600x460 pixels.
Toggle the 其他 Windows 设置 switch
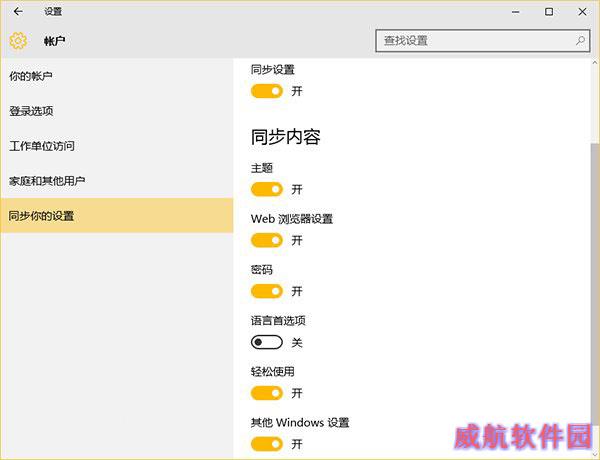tap(267, 444)
